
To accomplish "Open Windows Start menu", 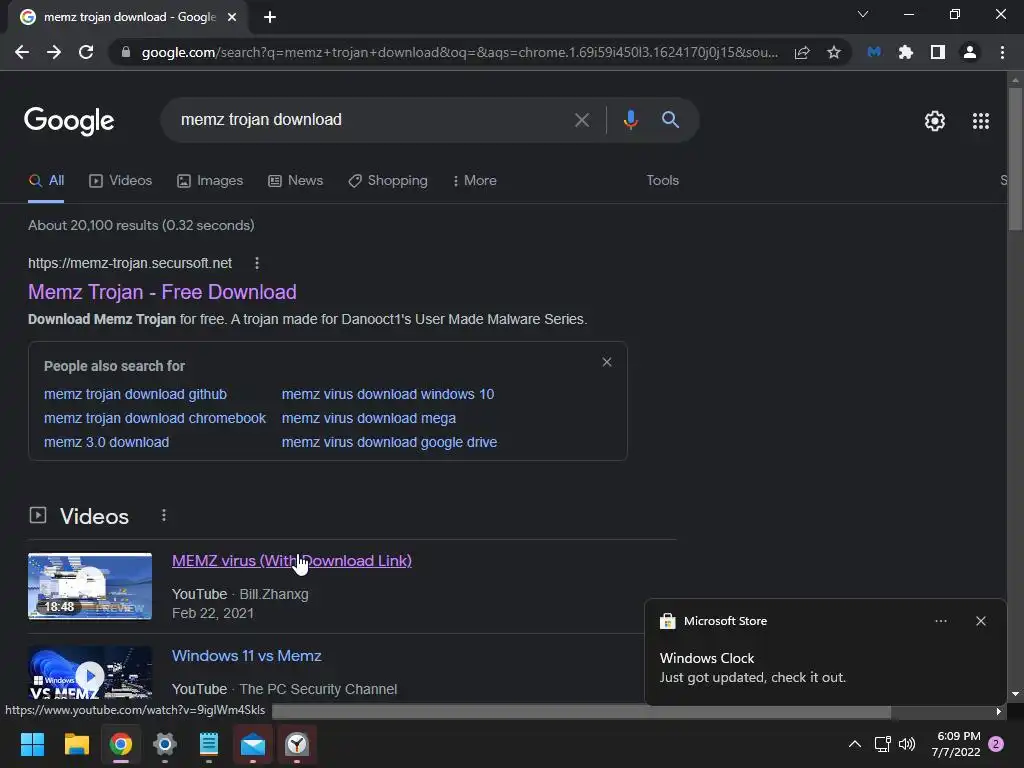I will pos(32,744).
